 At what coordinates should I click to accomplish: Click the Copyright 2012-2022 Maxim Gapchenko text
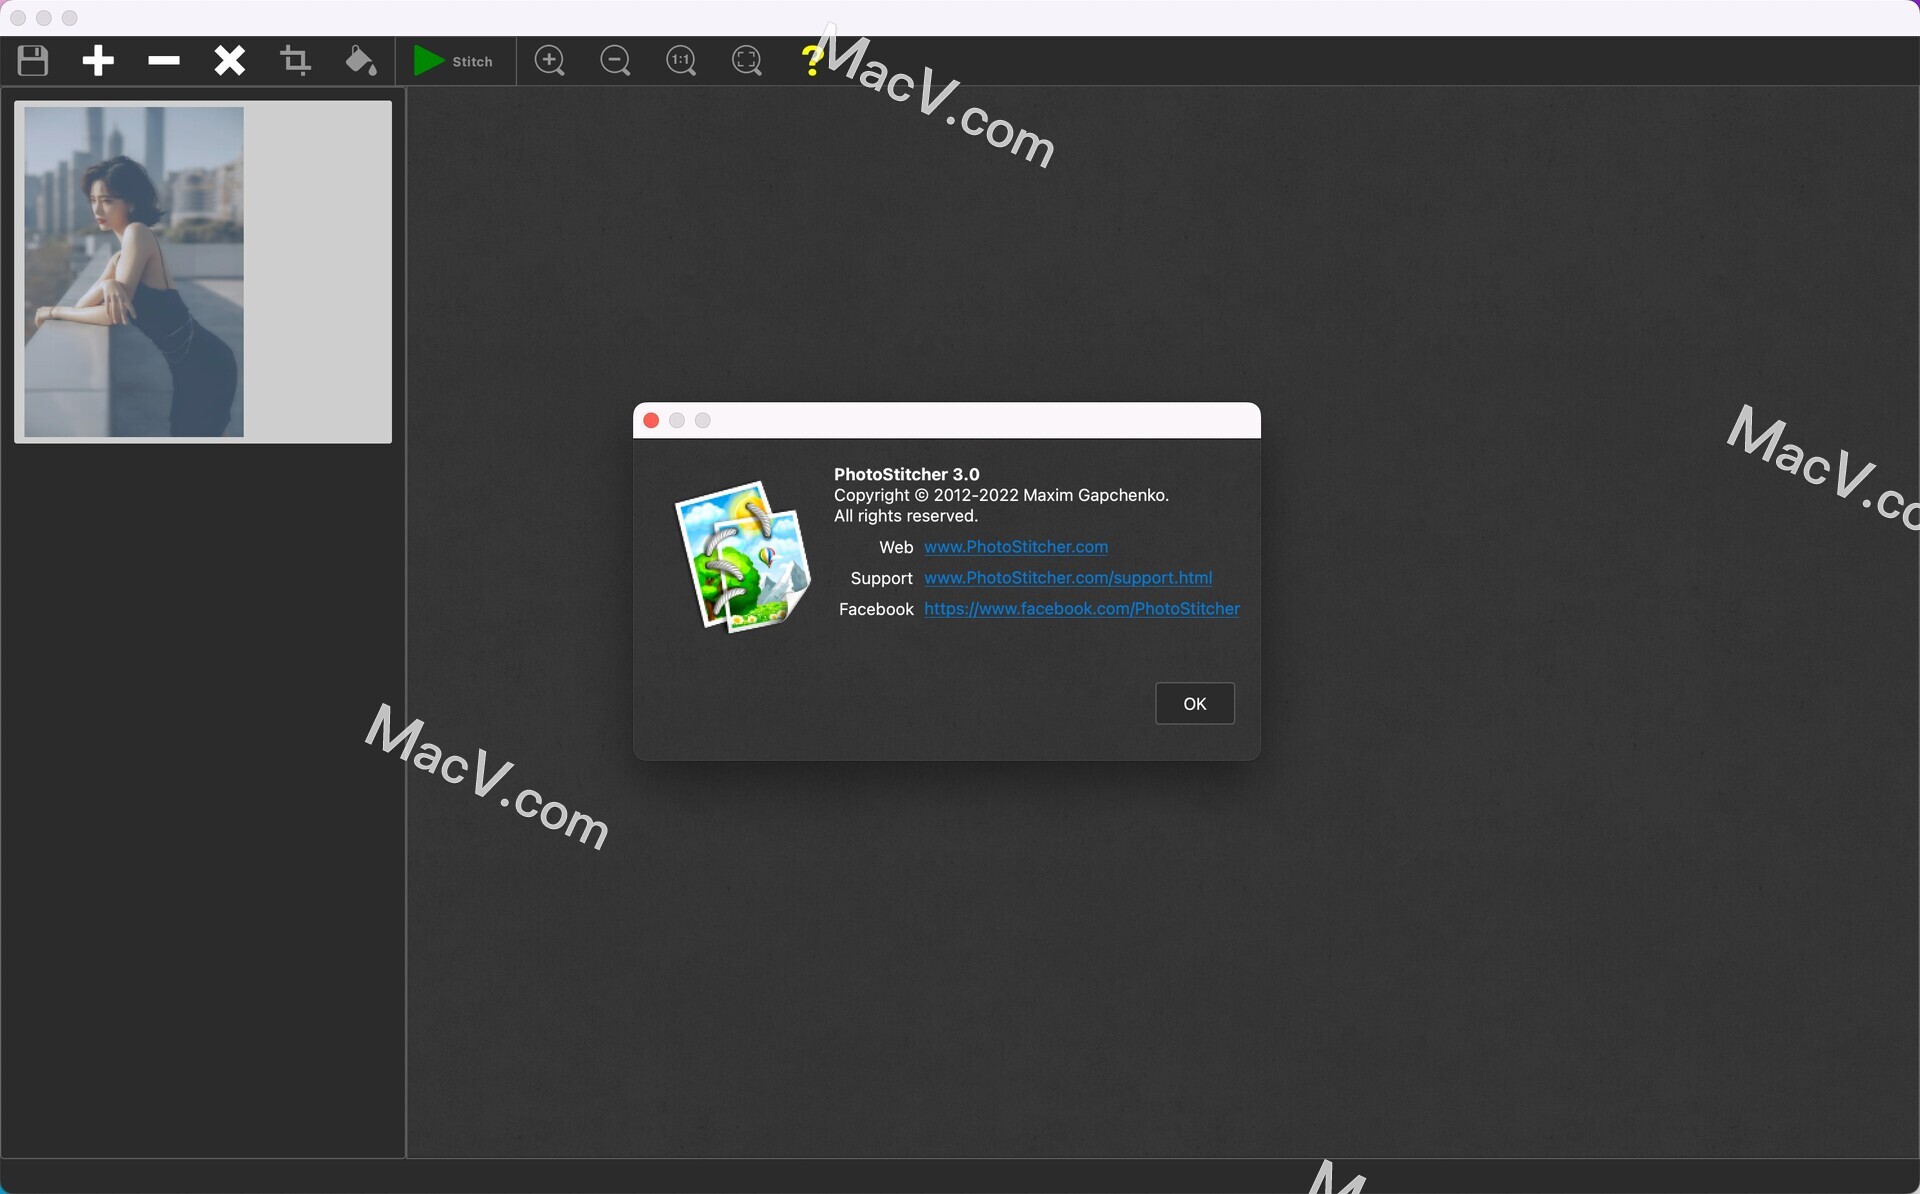click(x=1001, y=495)
